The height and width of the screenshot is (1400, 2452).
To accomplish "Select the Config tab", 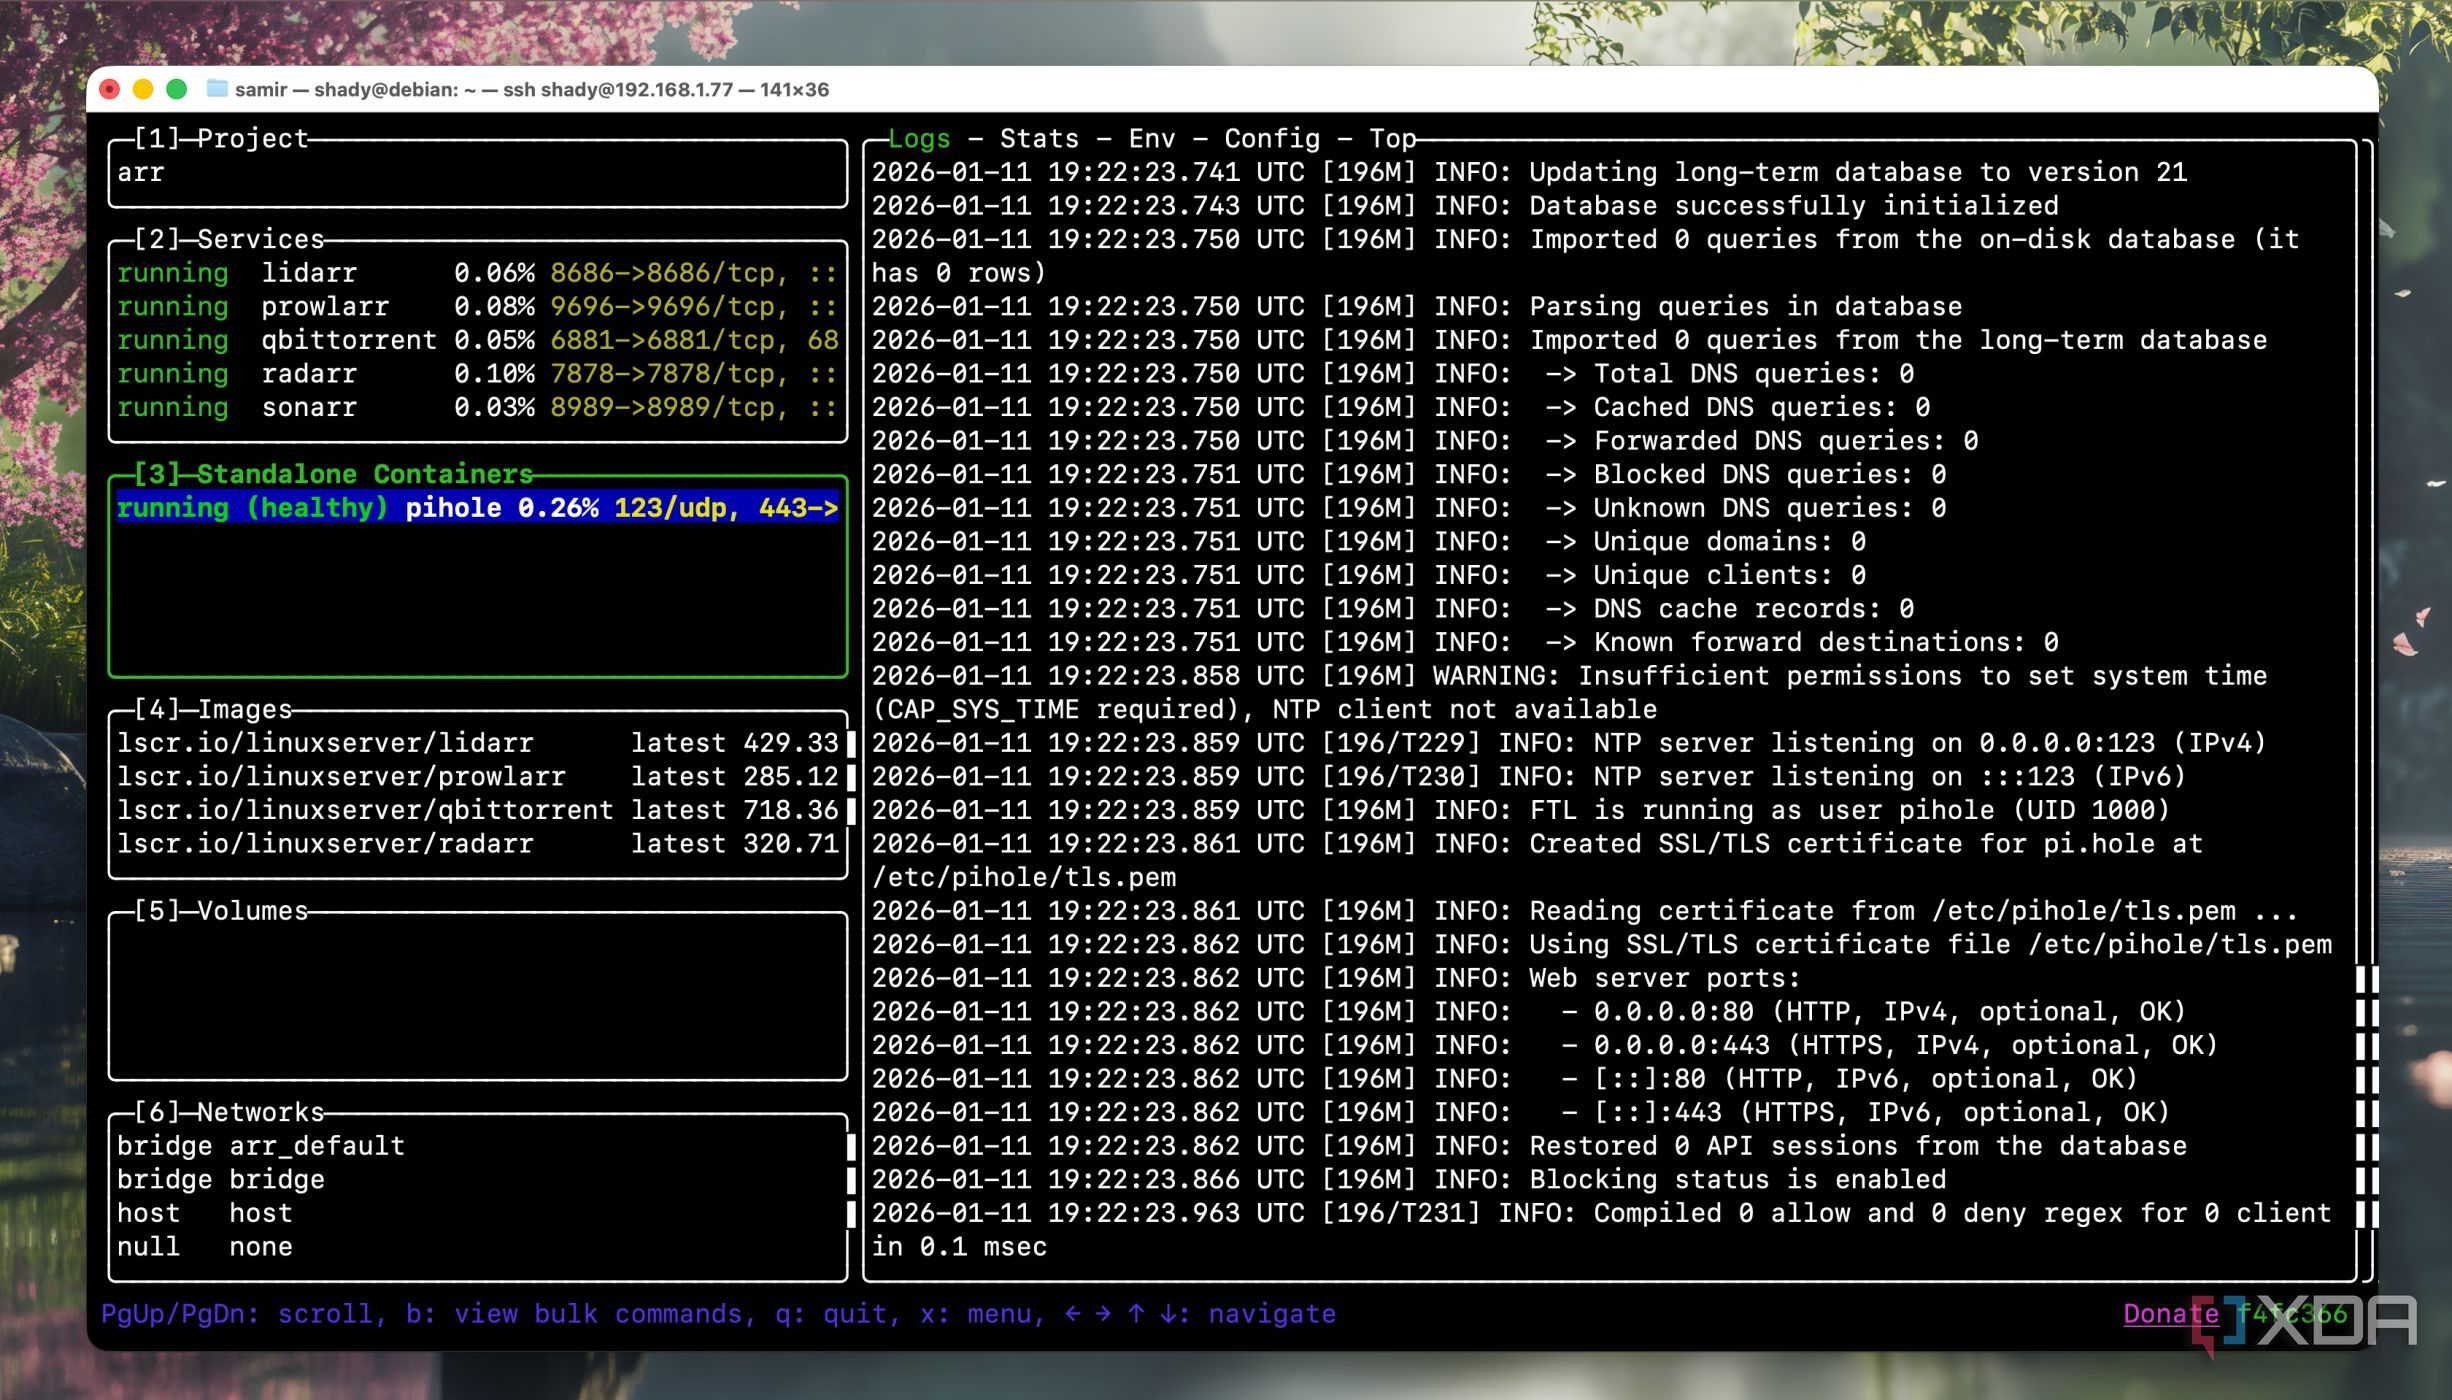I will tap(1272, 138).
